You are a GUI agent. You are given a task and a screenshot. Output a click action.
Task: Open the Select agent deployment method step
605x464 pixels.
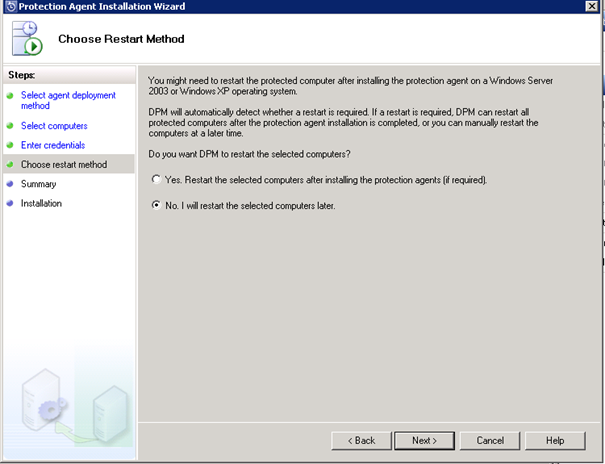(68, 100)
